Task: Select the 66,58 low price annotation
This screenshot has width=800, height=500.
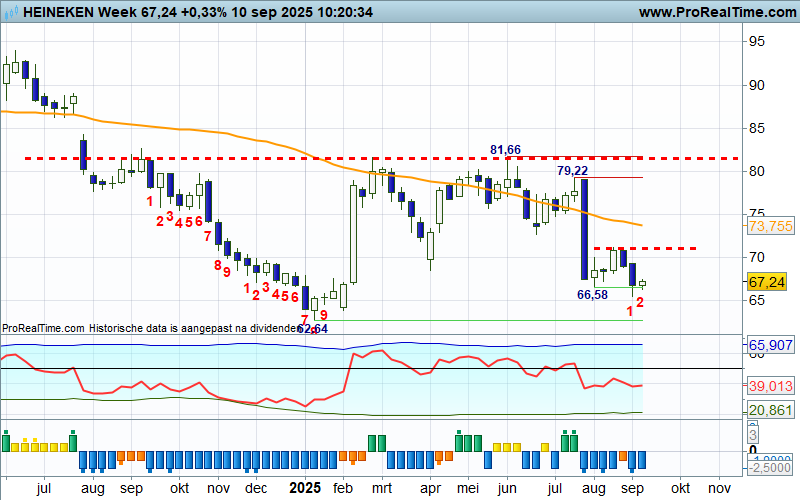Action: click(593, 294)
